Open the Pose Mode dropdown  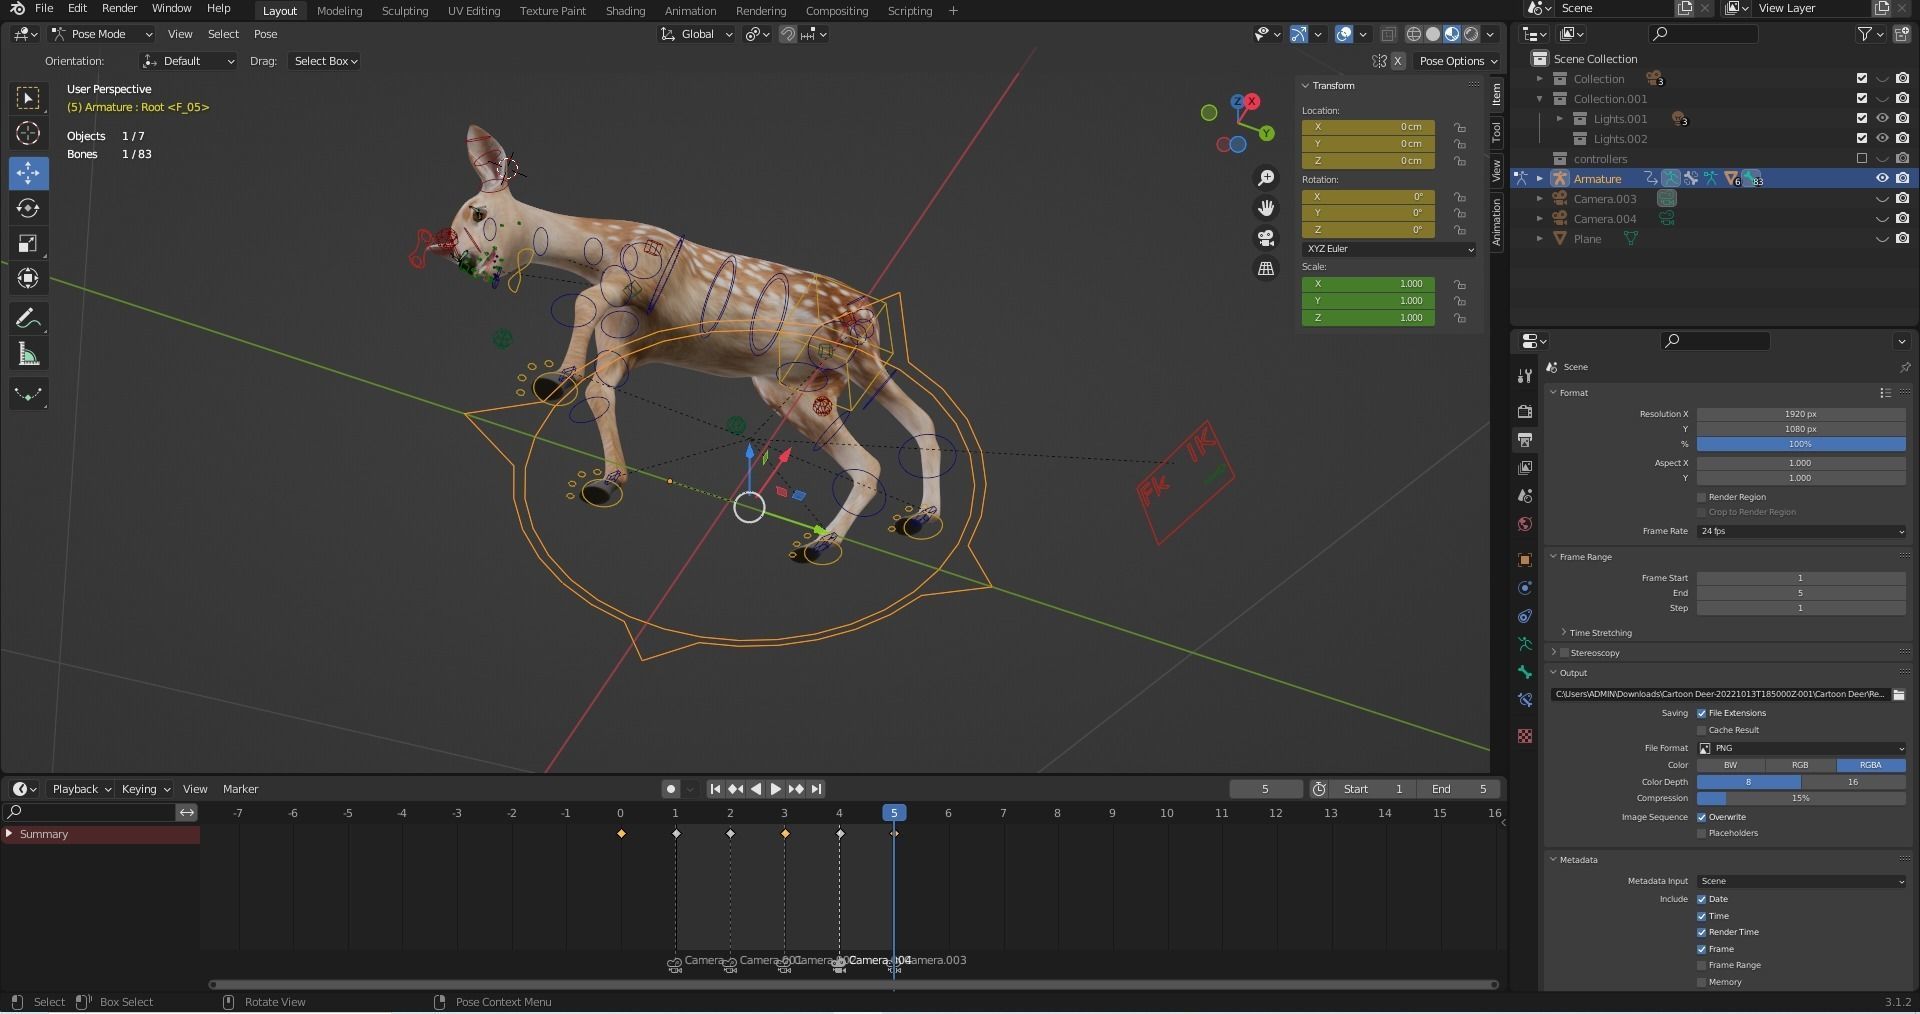point(101,34)
